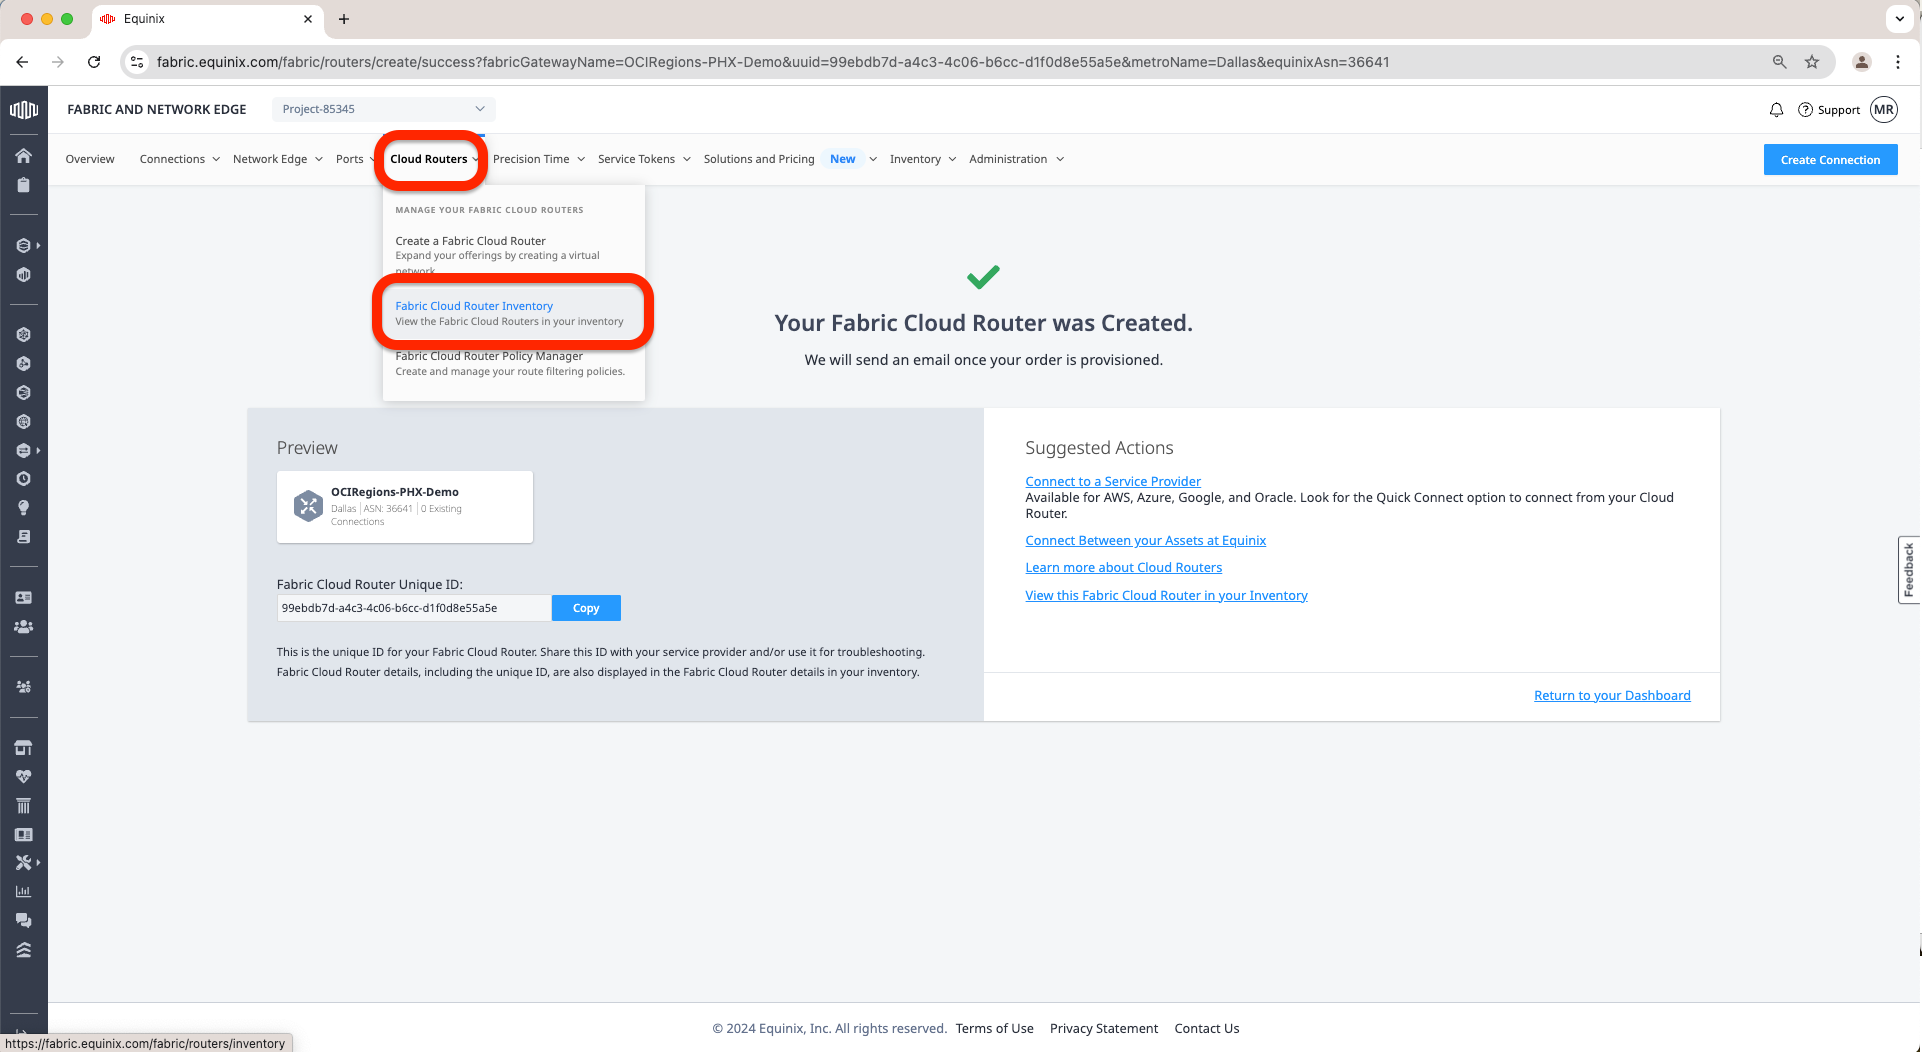
Task: Open the Contact Us footer link
Action: coord(1206,1028)
